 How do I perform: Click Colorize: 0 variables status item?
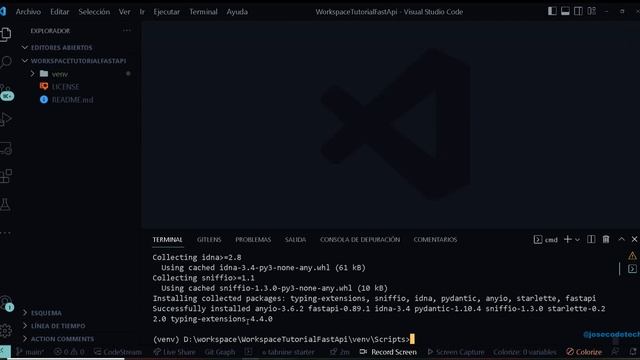click(x=524, y=352)
